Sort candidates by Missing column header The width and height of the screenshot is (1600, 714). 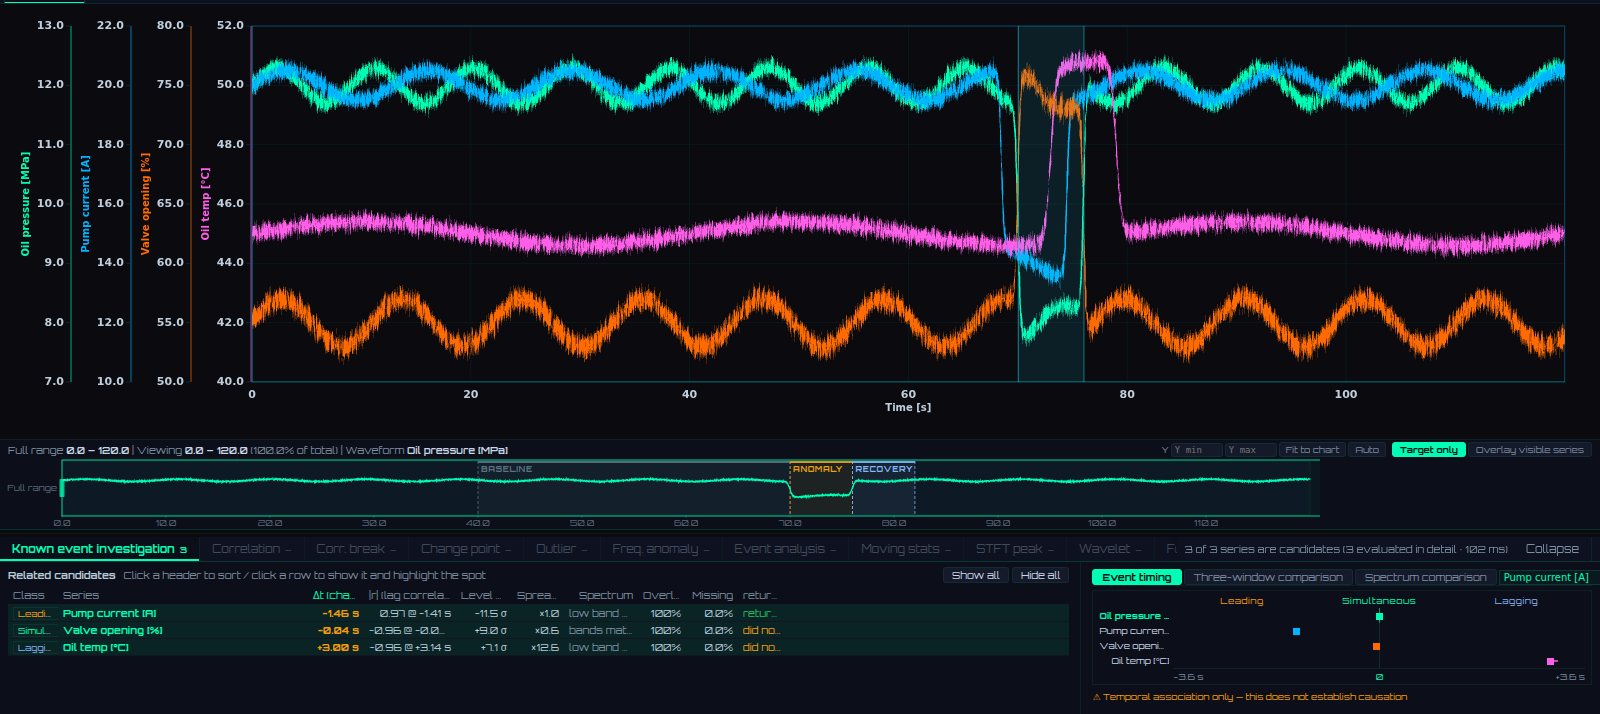tap(712, 595)
